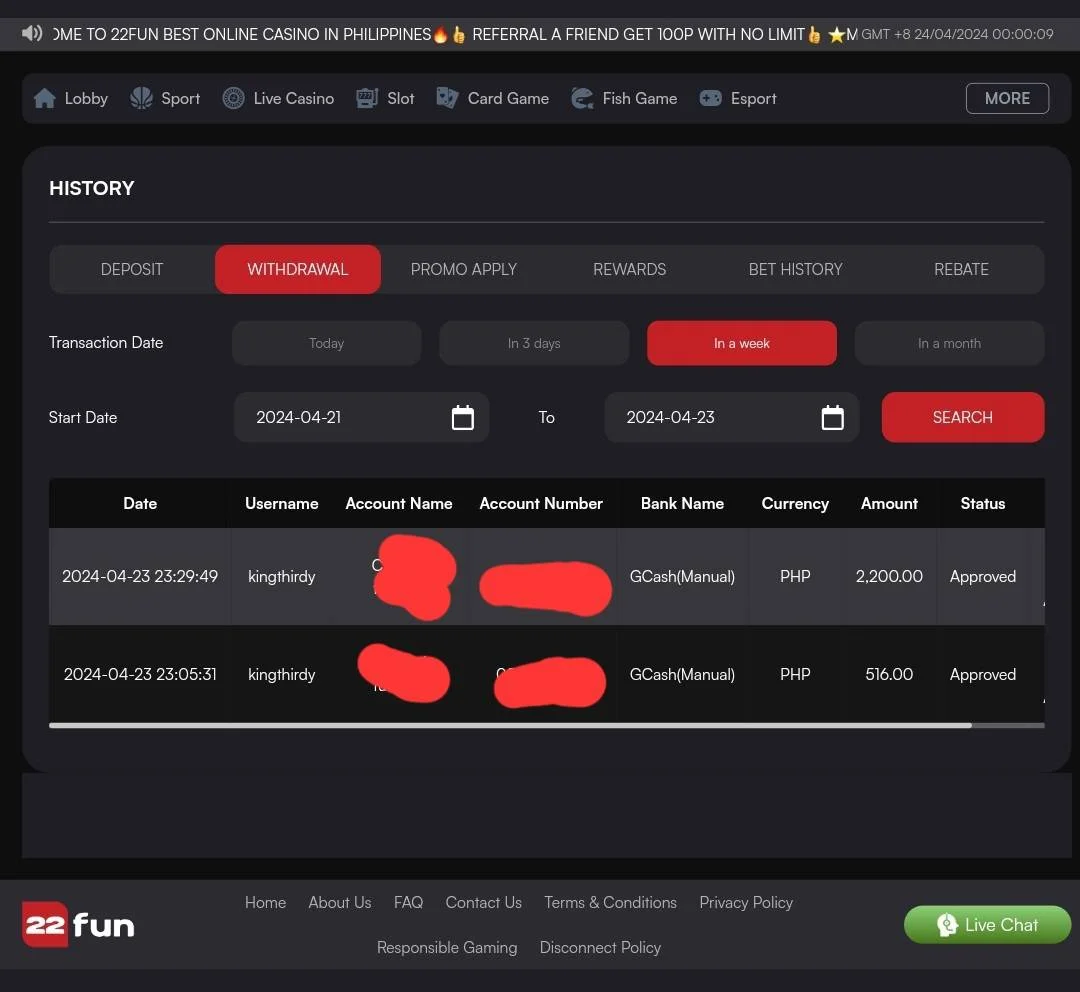1080x992 pixels.
Task: Open the Sport menu item
Action: click(x=165, y=99)
